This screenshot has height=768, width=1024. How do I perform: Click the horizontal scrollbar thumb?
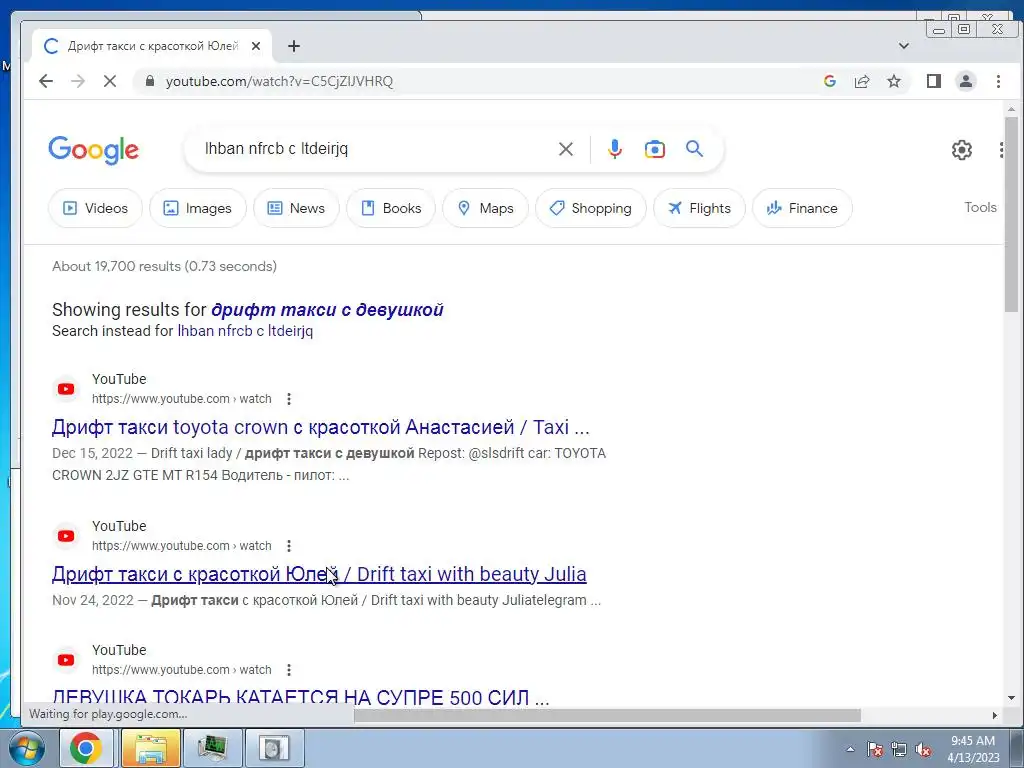coord(607,715)
